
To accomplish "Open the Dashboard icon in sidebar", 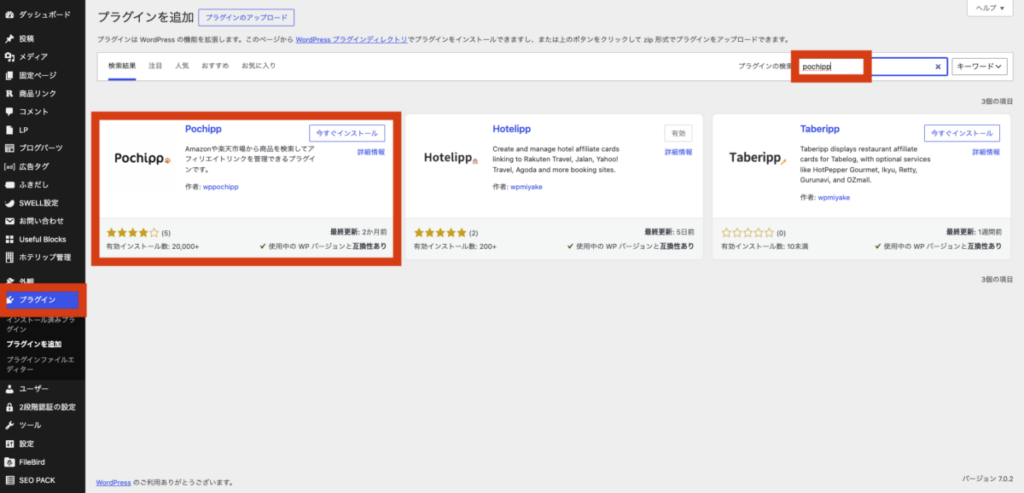I will (9, 14).
